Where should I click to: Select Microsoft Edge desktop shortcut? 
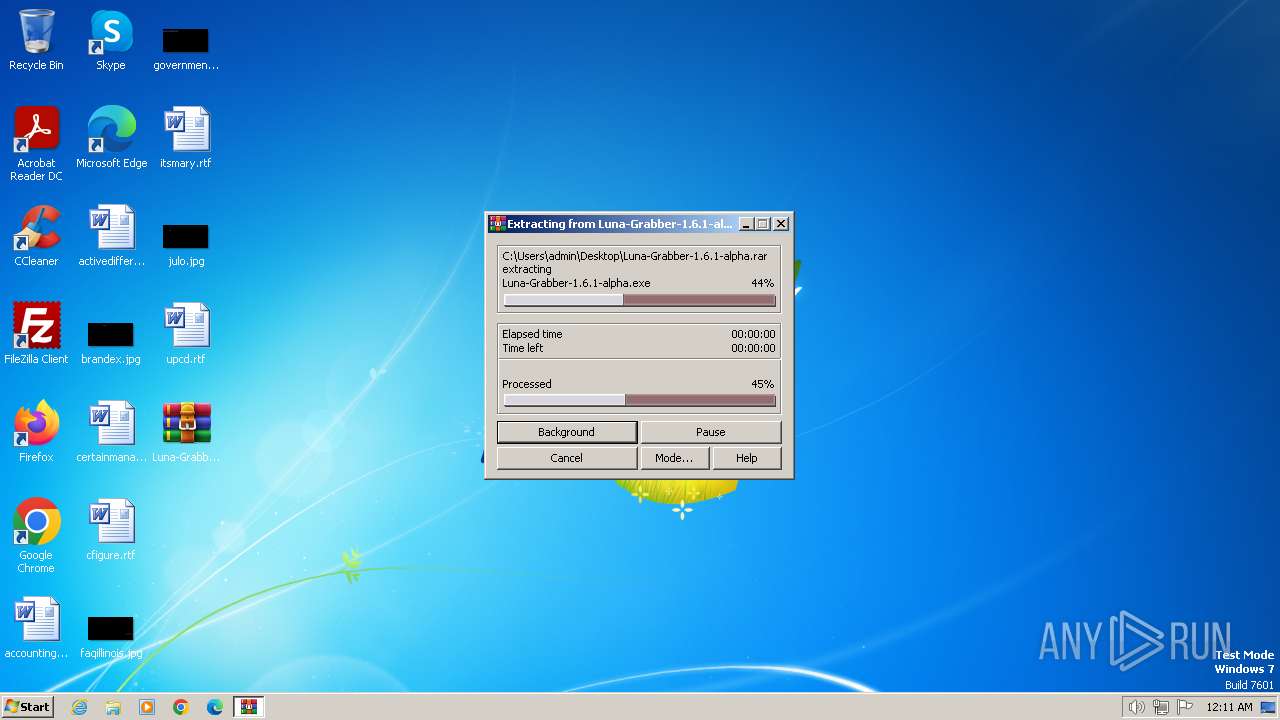111,138
